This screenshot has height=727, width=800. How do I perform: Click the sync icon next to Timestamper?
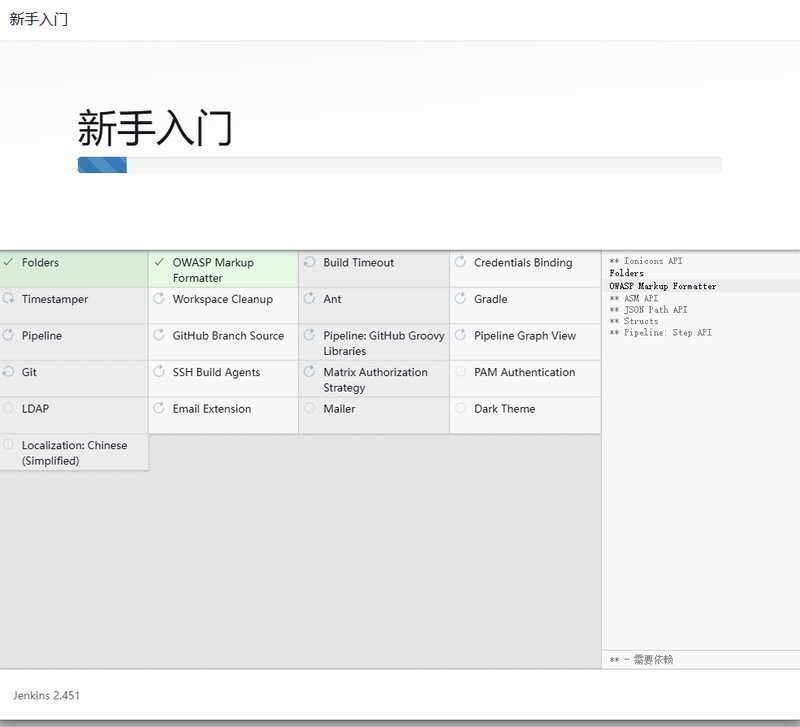[8, 299]
